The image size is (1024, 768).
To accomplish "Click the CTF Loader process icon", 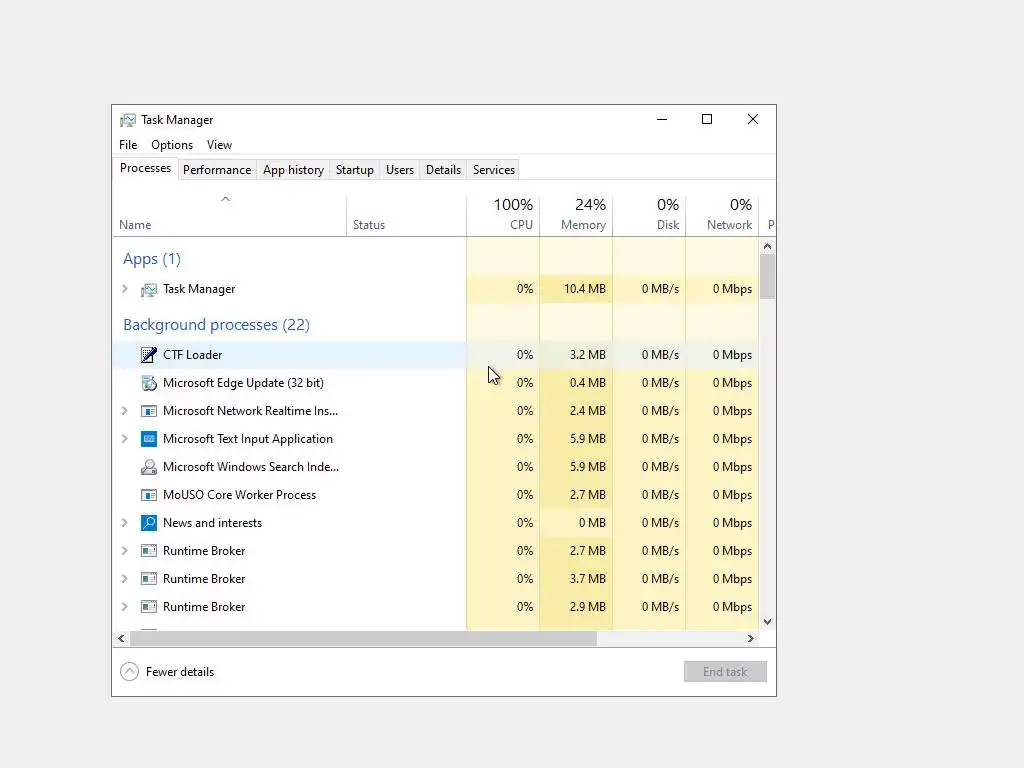I will click(149, 355).
